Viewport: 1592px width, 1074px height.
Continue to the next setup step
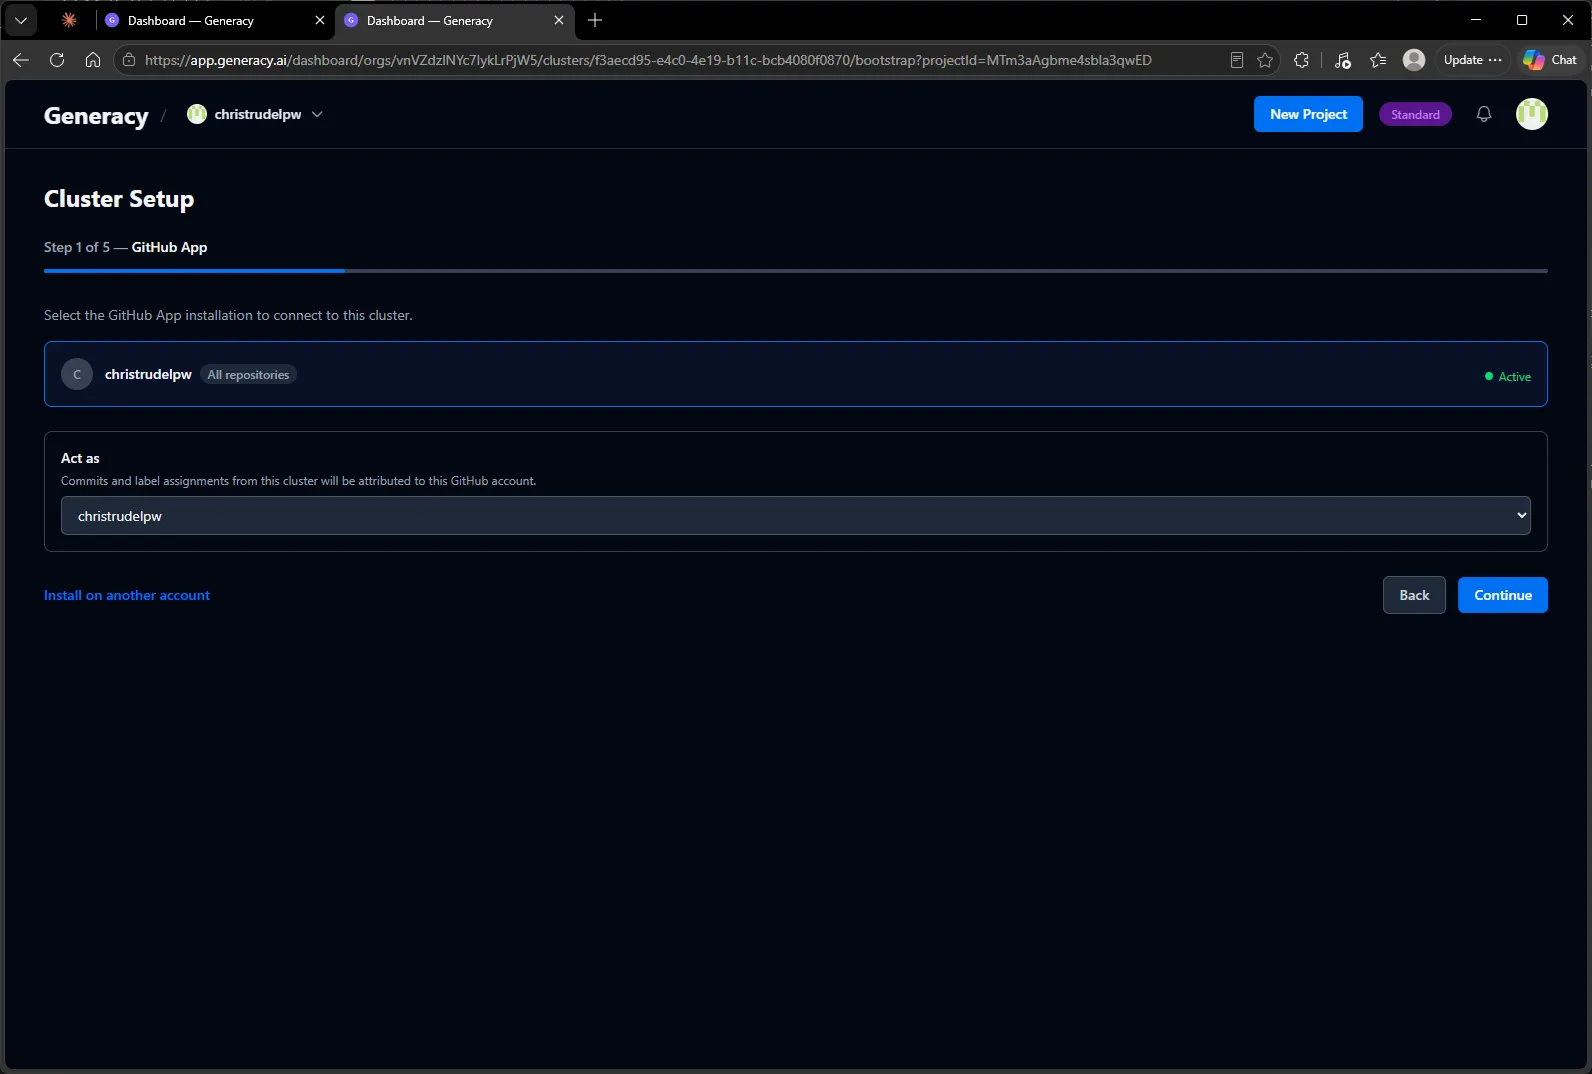tap(1503, 595)
